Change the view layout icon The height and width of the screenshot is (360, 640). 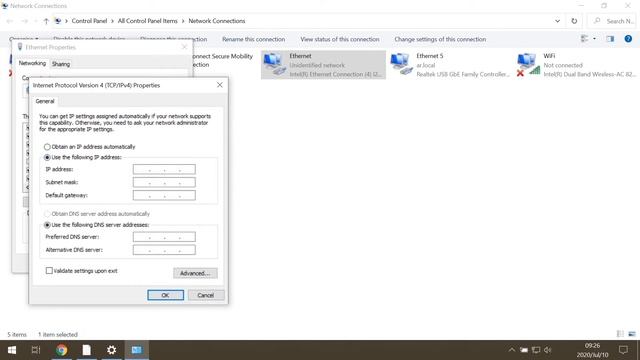point(584,39)
